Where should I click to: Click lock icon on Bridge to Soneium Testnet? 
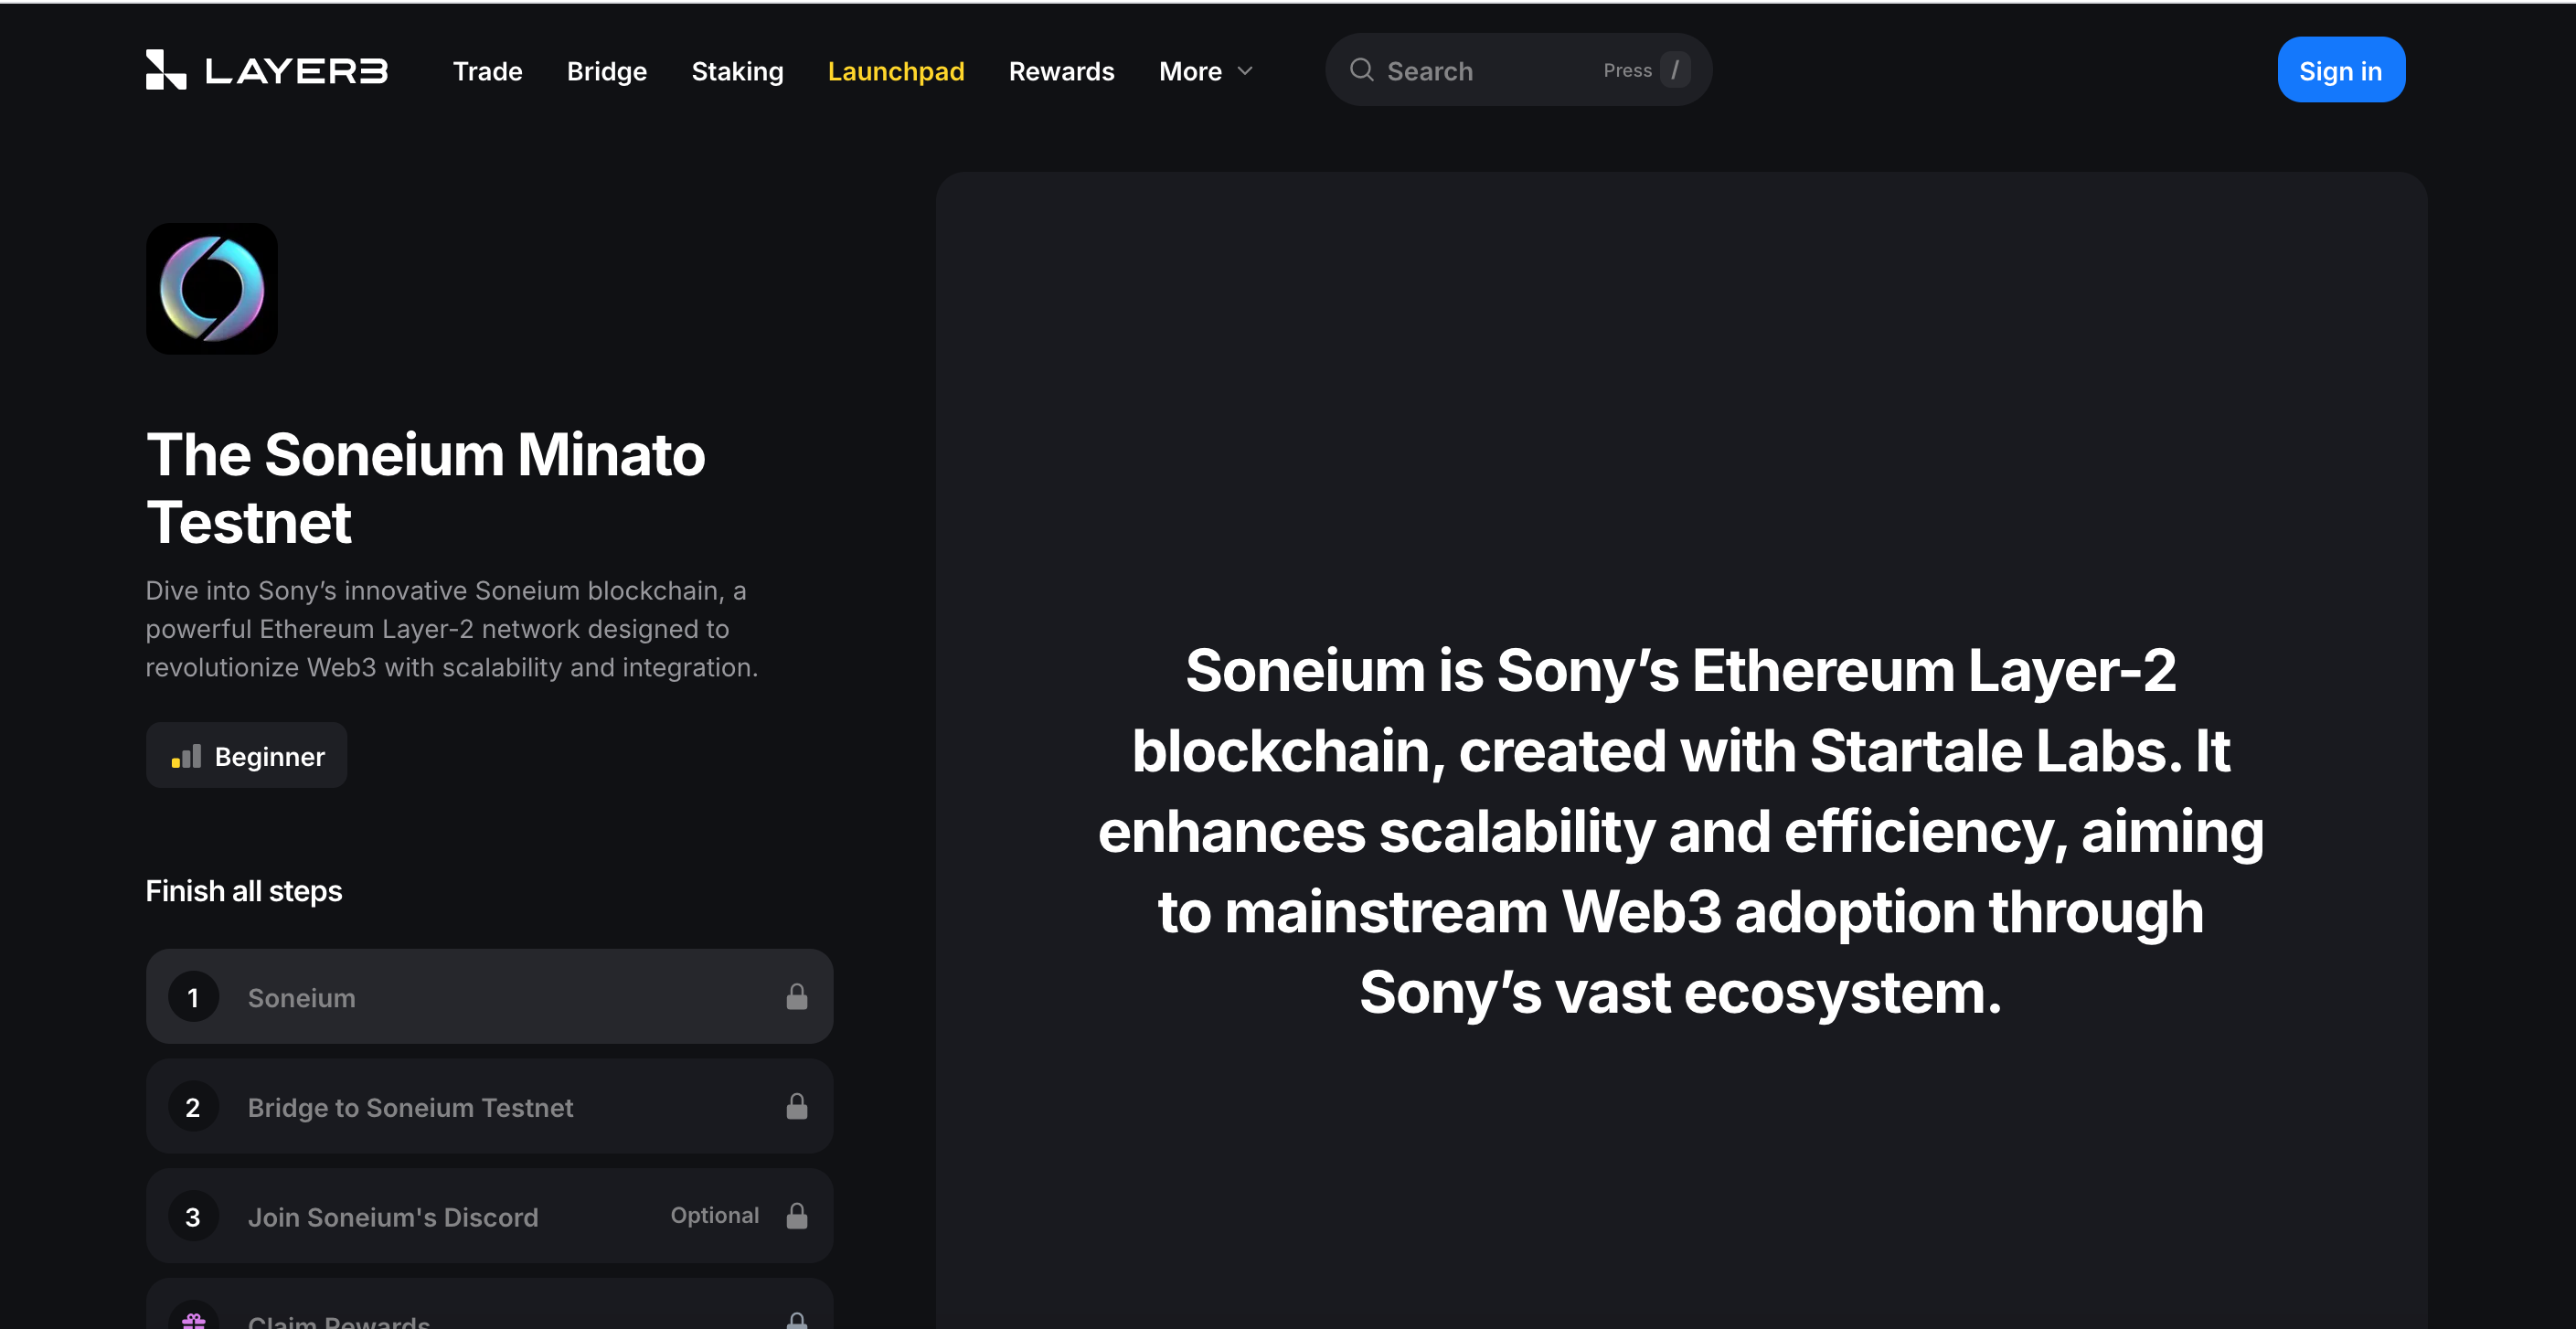click(x=797, y=1107)
